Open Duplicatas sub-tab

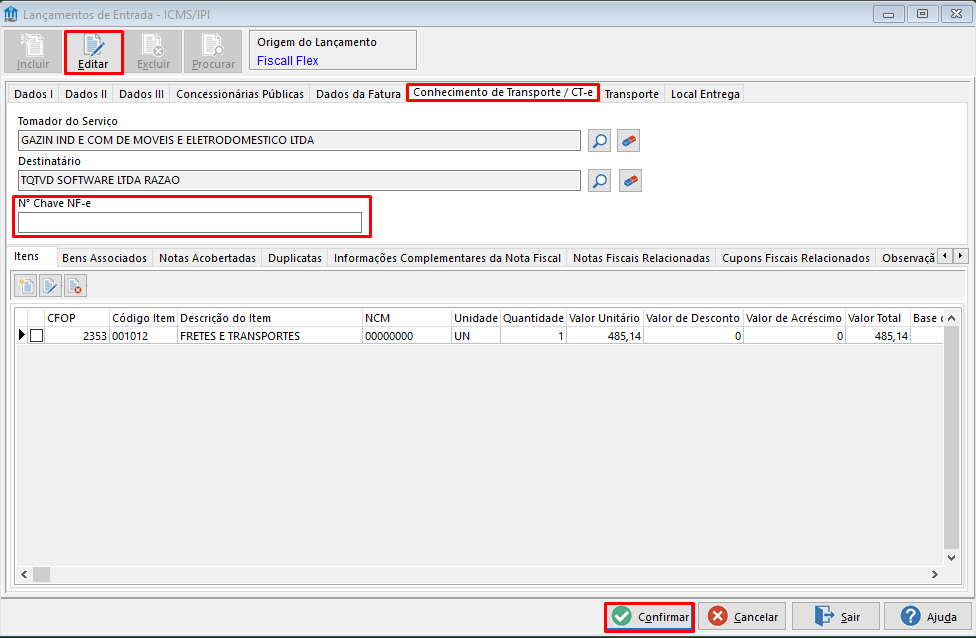click(295, 258)
